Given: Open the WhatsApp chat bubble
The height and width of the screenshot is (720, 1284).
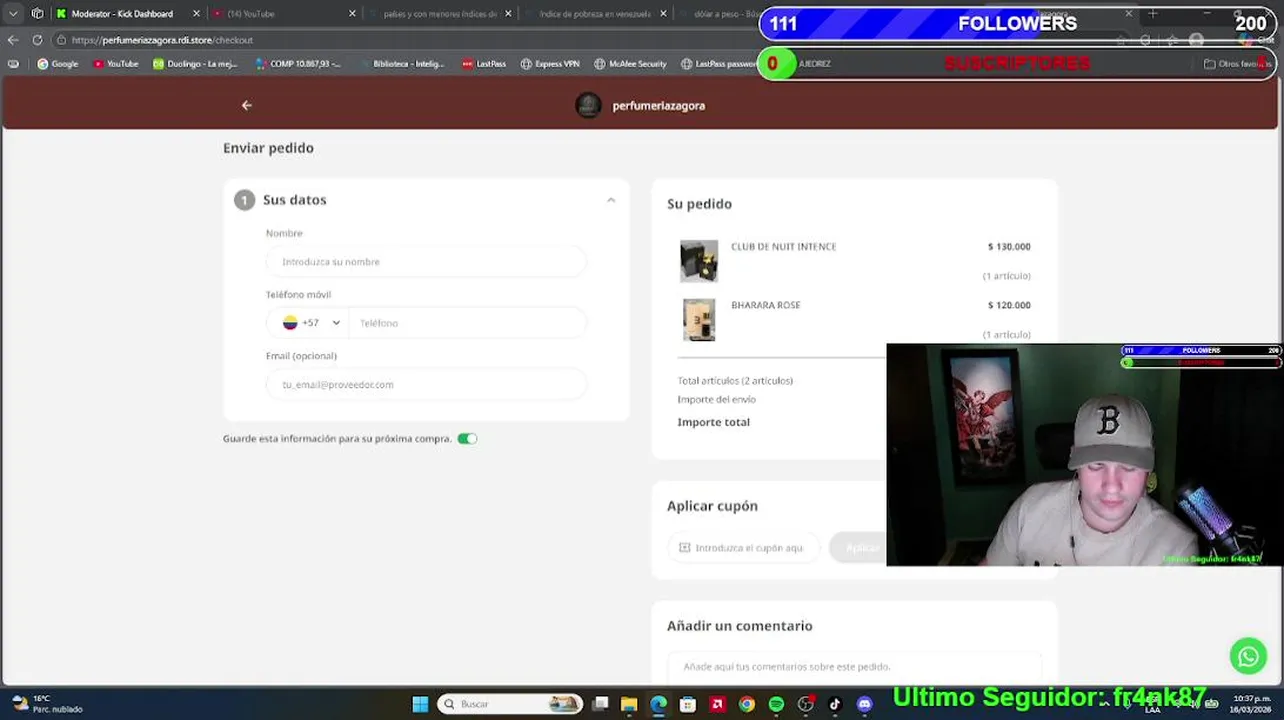Looking at the screenshot, I should (1248, 656).
